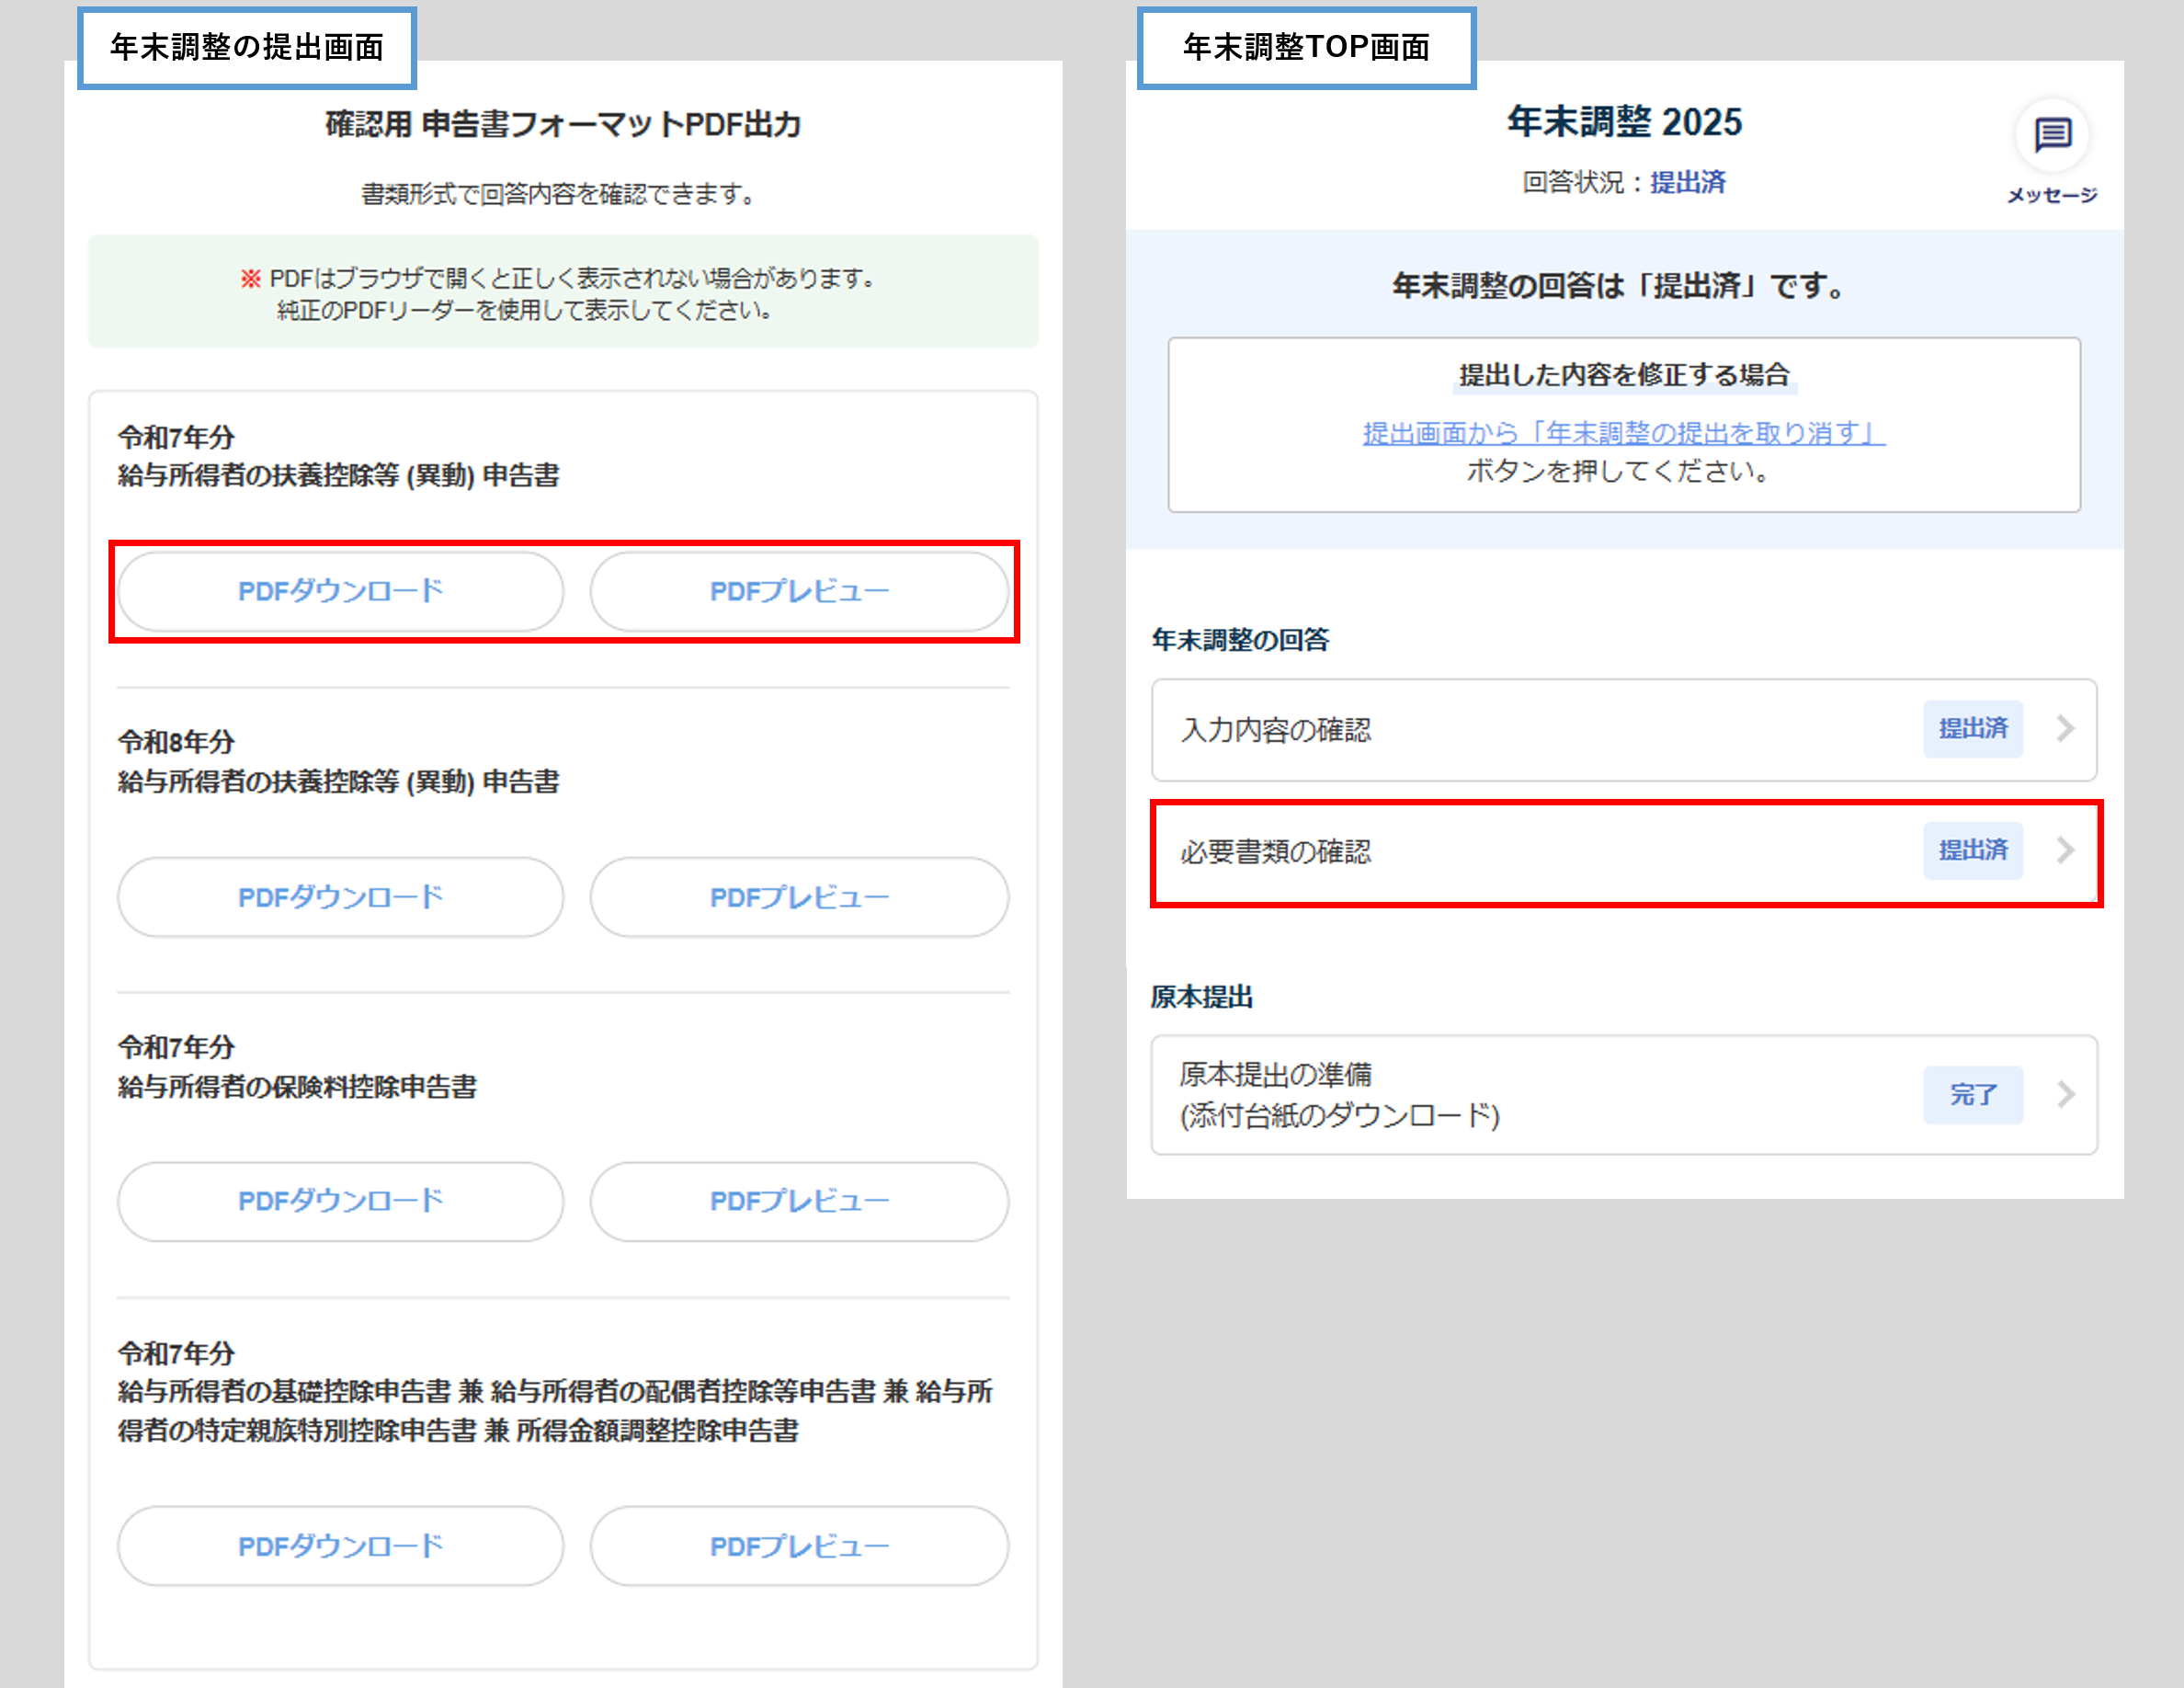2184x1688 pixels.
Task: Preview PDF for 令和7年分 扶養控除等申告書
Action: pos(799,591)
